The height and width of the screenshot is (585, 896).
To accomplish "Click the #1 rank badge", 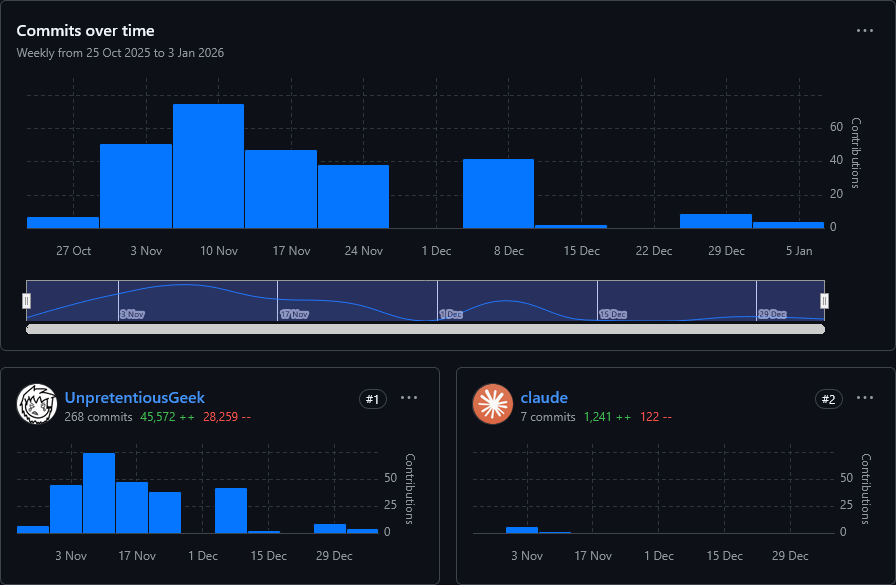I will point(372,399).
